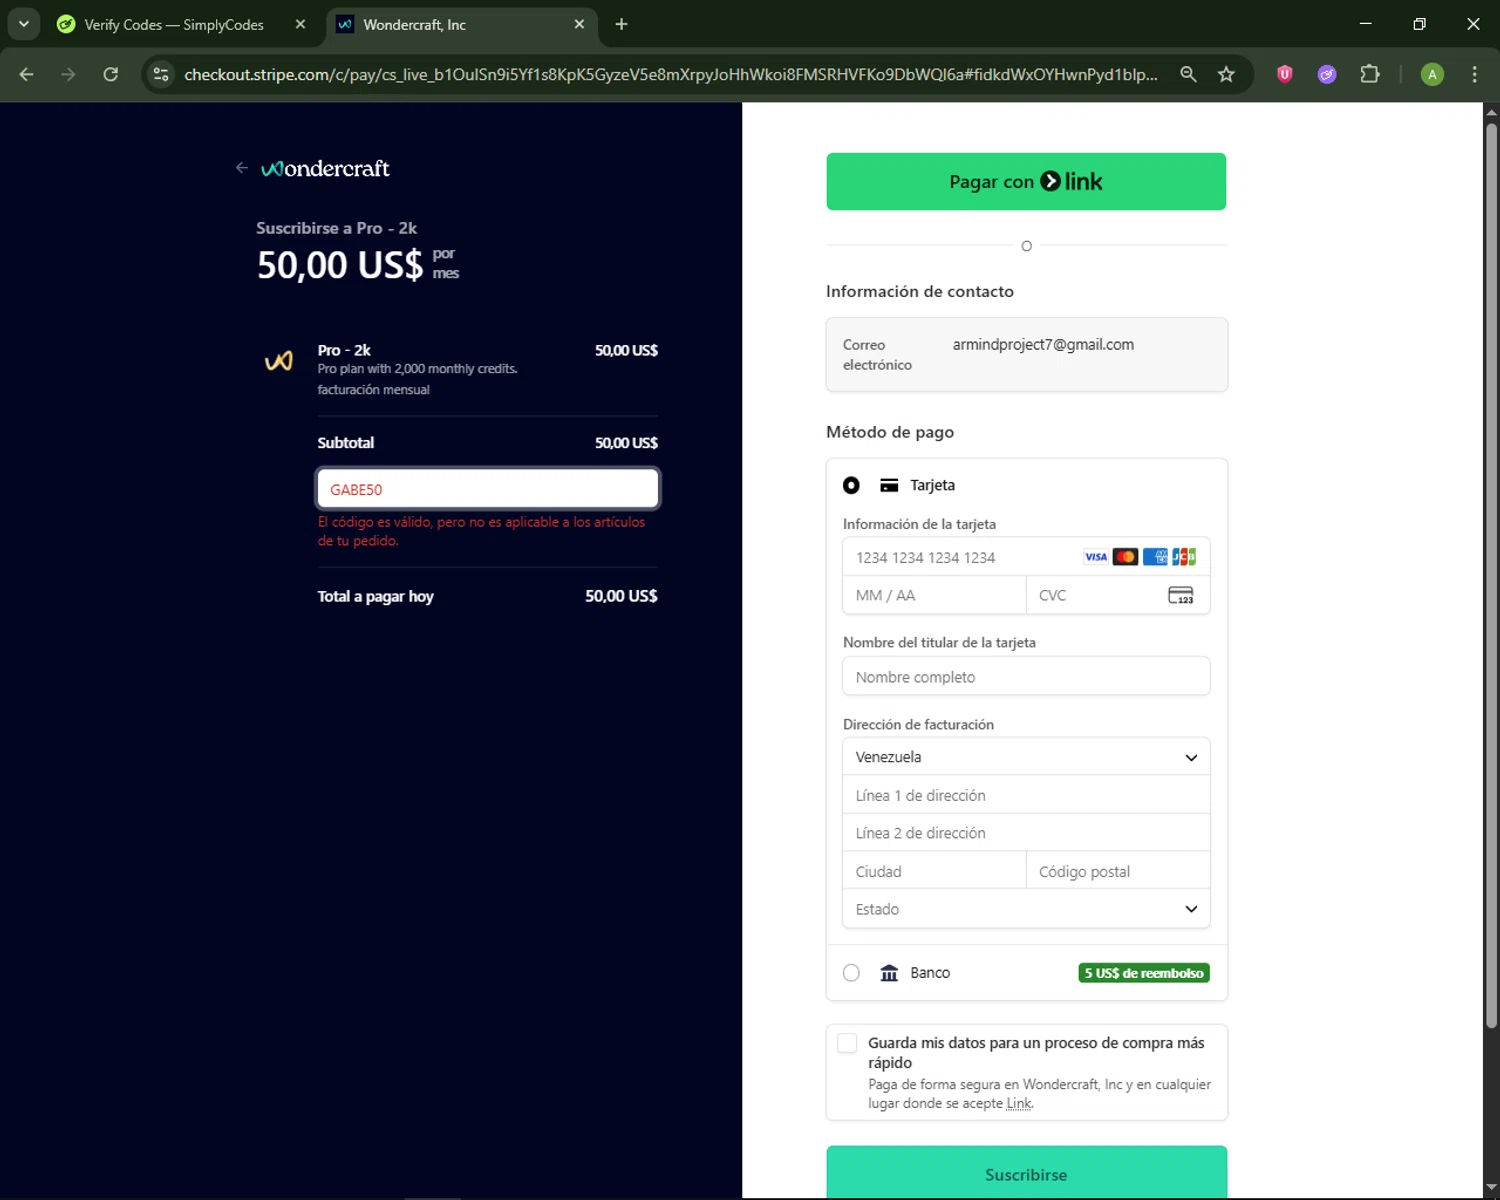Image resolution: width=1500 pixels, height=1200 pixels.
Task: Click the Nombre completo field
Action: tap(1026, 677)
